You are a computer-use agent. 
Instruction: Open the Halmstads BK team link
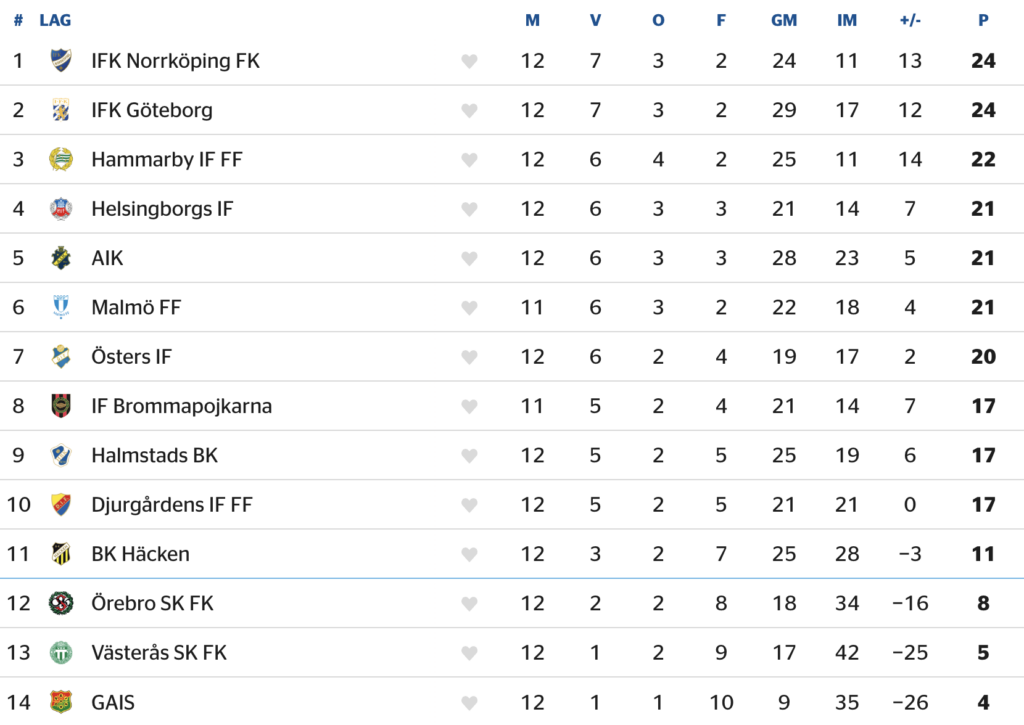154,455
